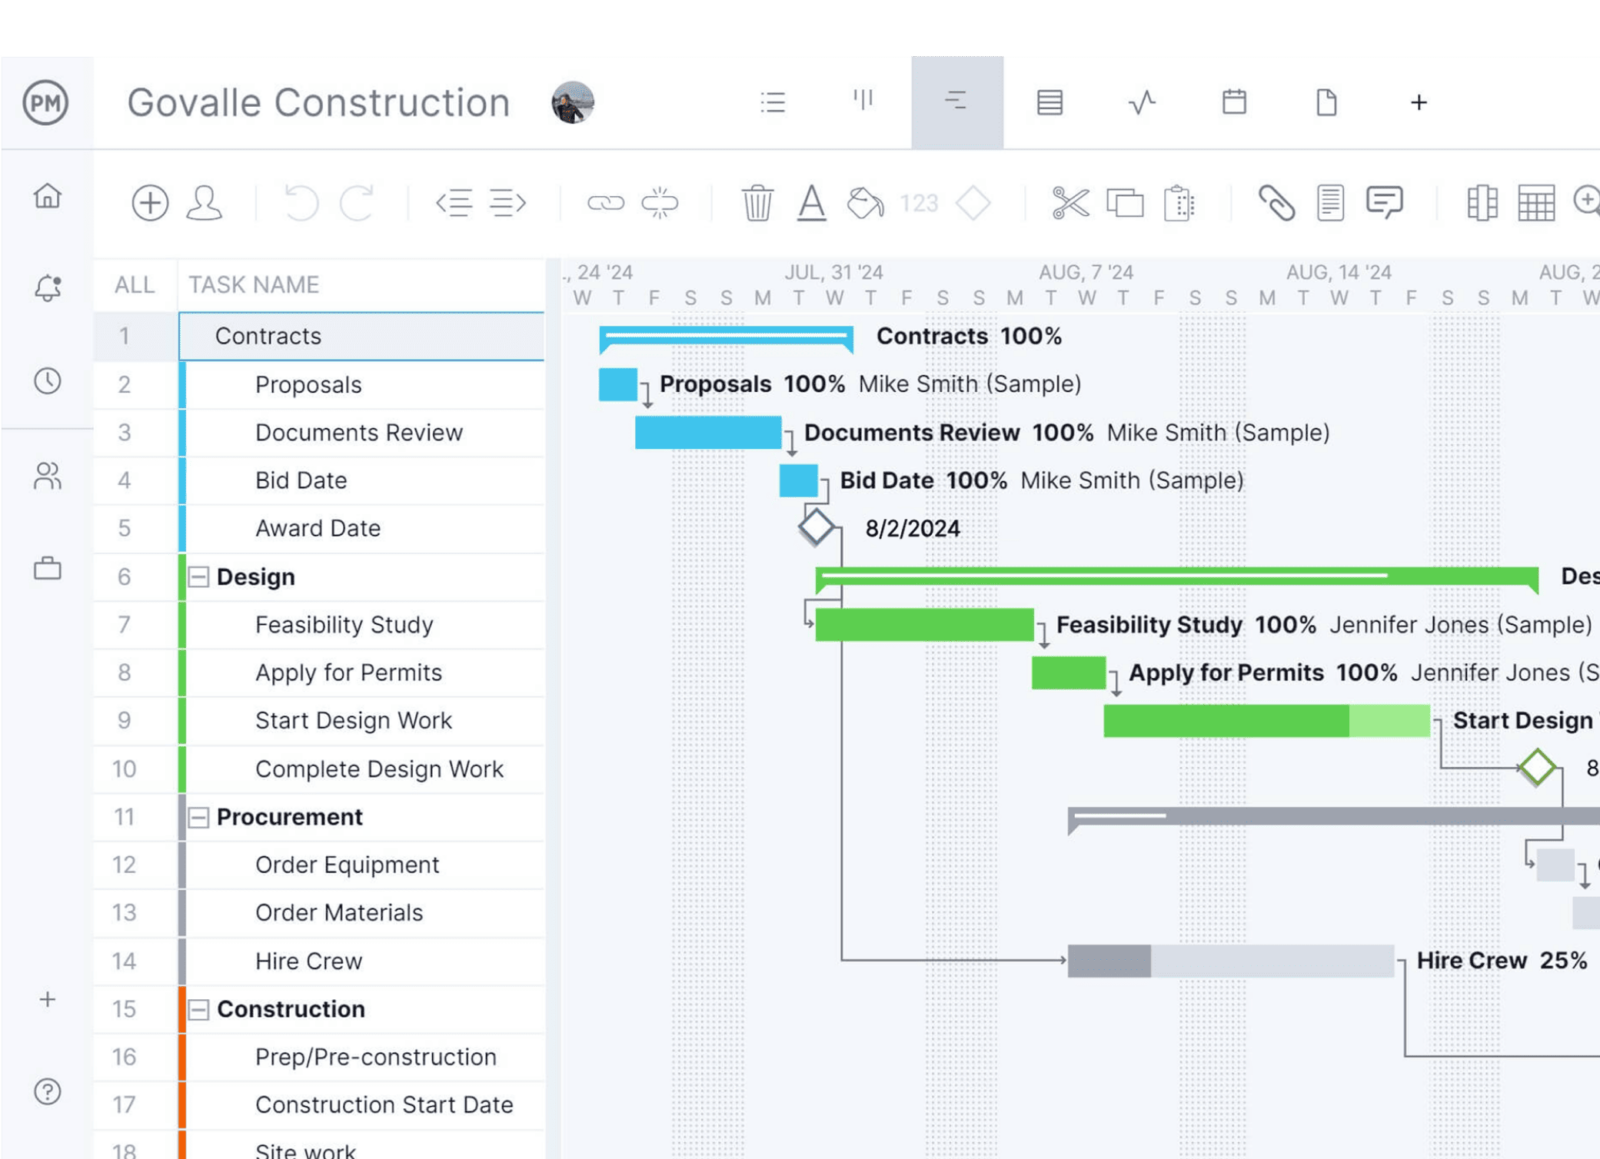This screenshot has height=1159, width=1600.
Task: Open the help button in the sidebar
Action: [46, 1092]
